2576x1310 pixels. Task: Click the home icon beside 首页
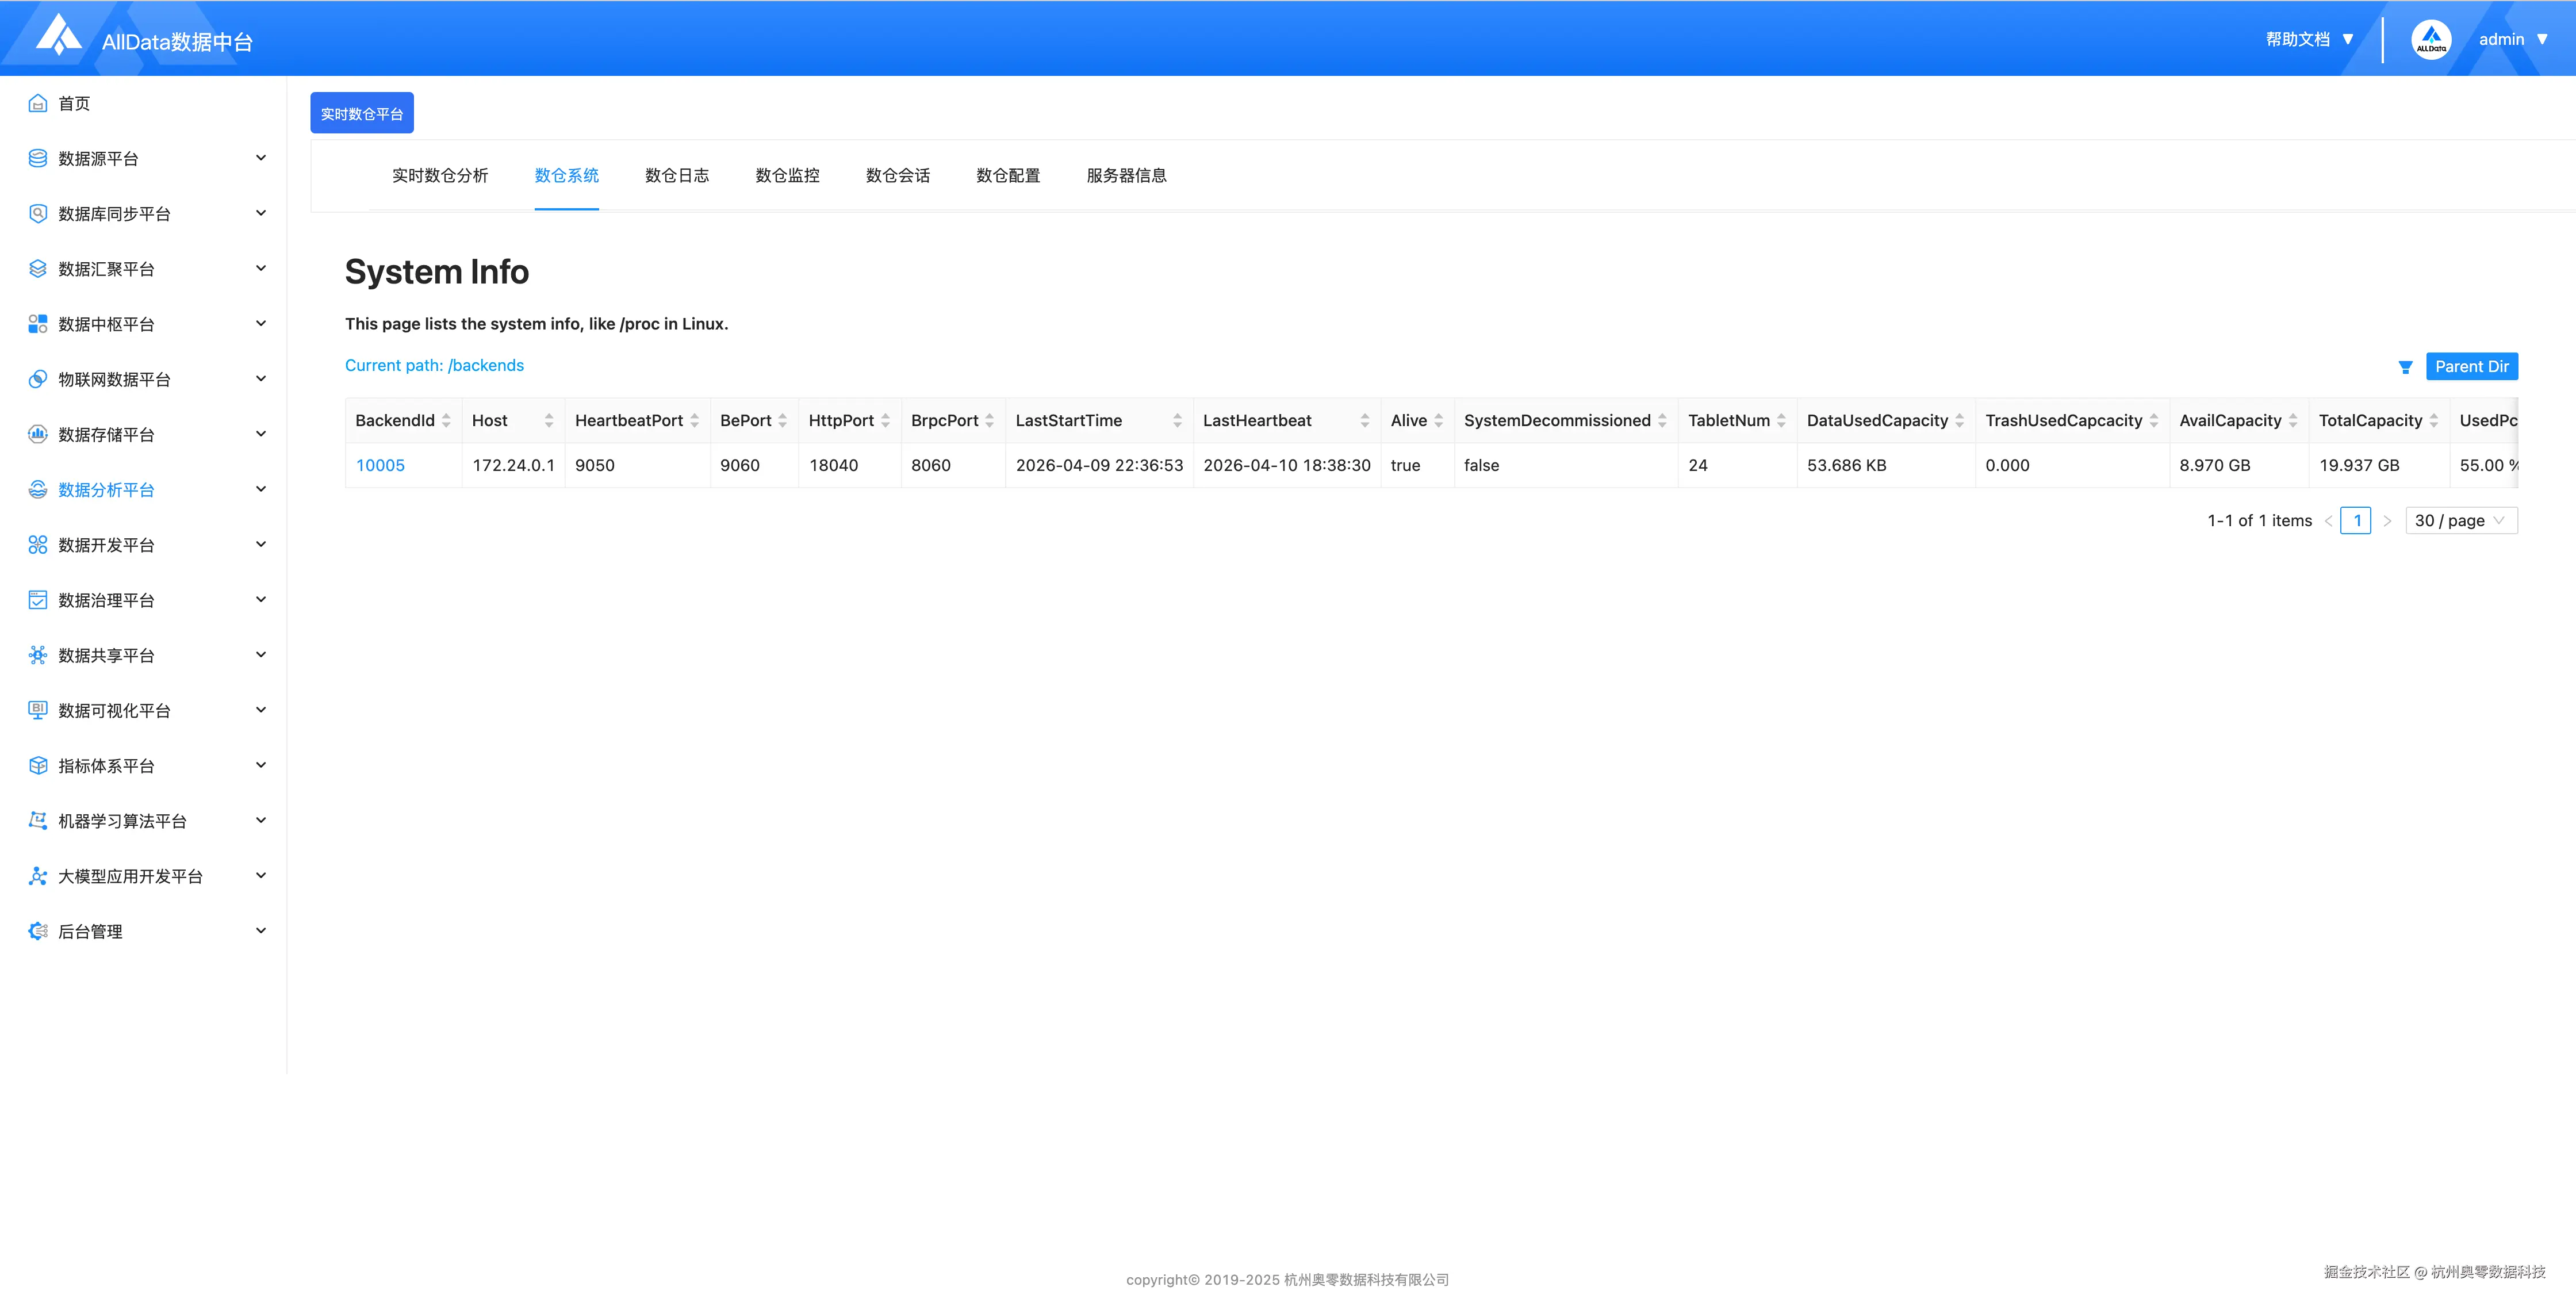(x=38, y=103)
